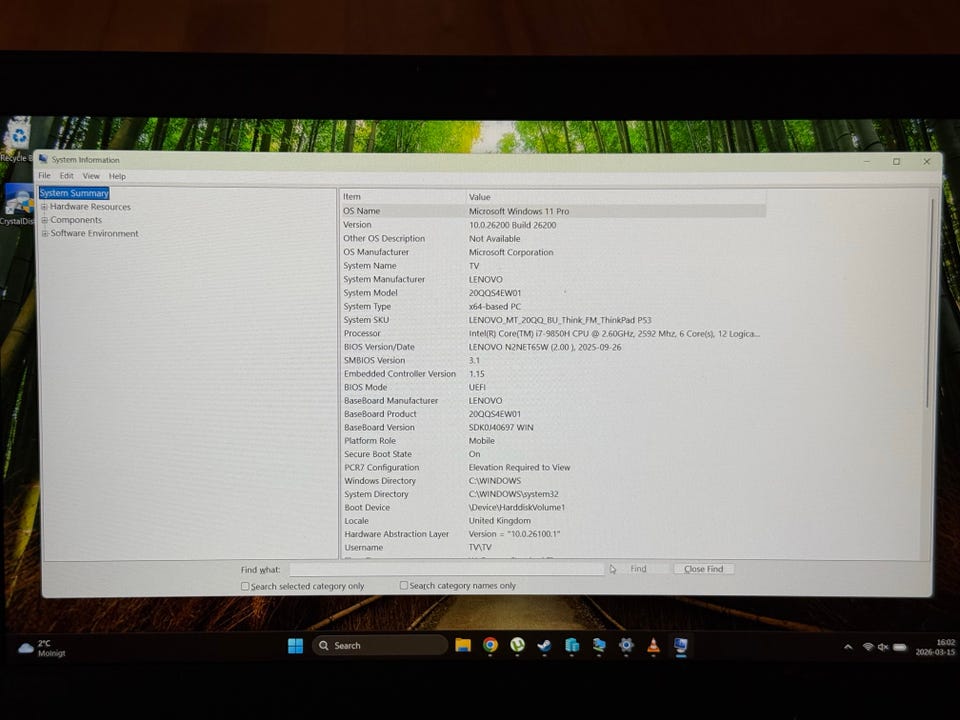
Task: Open the Edit menu
Action: click(x=67, y=176)
